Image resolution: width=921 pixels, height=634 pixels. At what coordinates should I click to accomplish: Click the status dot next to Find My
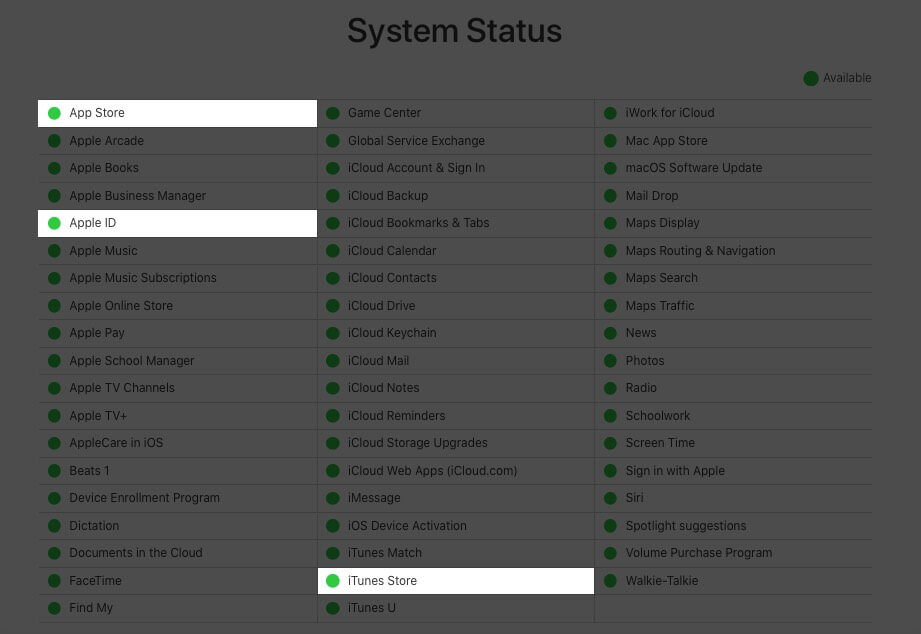click(x=54, y=608)
